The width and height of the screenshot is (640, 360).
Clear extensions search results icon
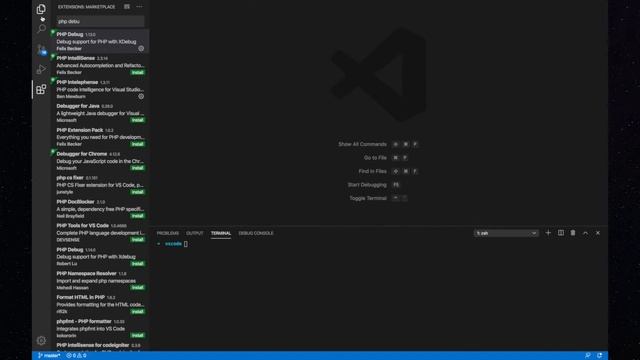127,7
